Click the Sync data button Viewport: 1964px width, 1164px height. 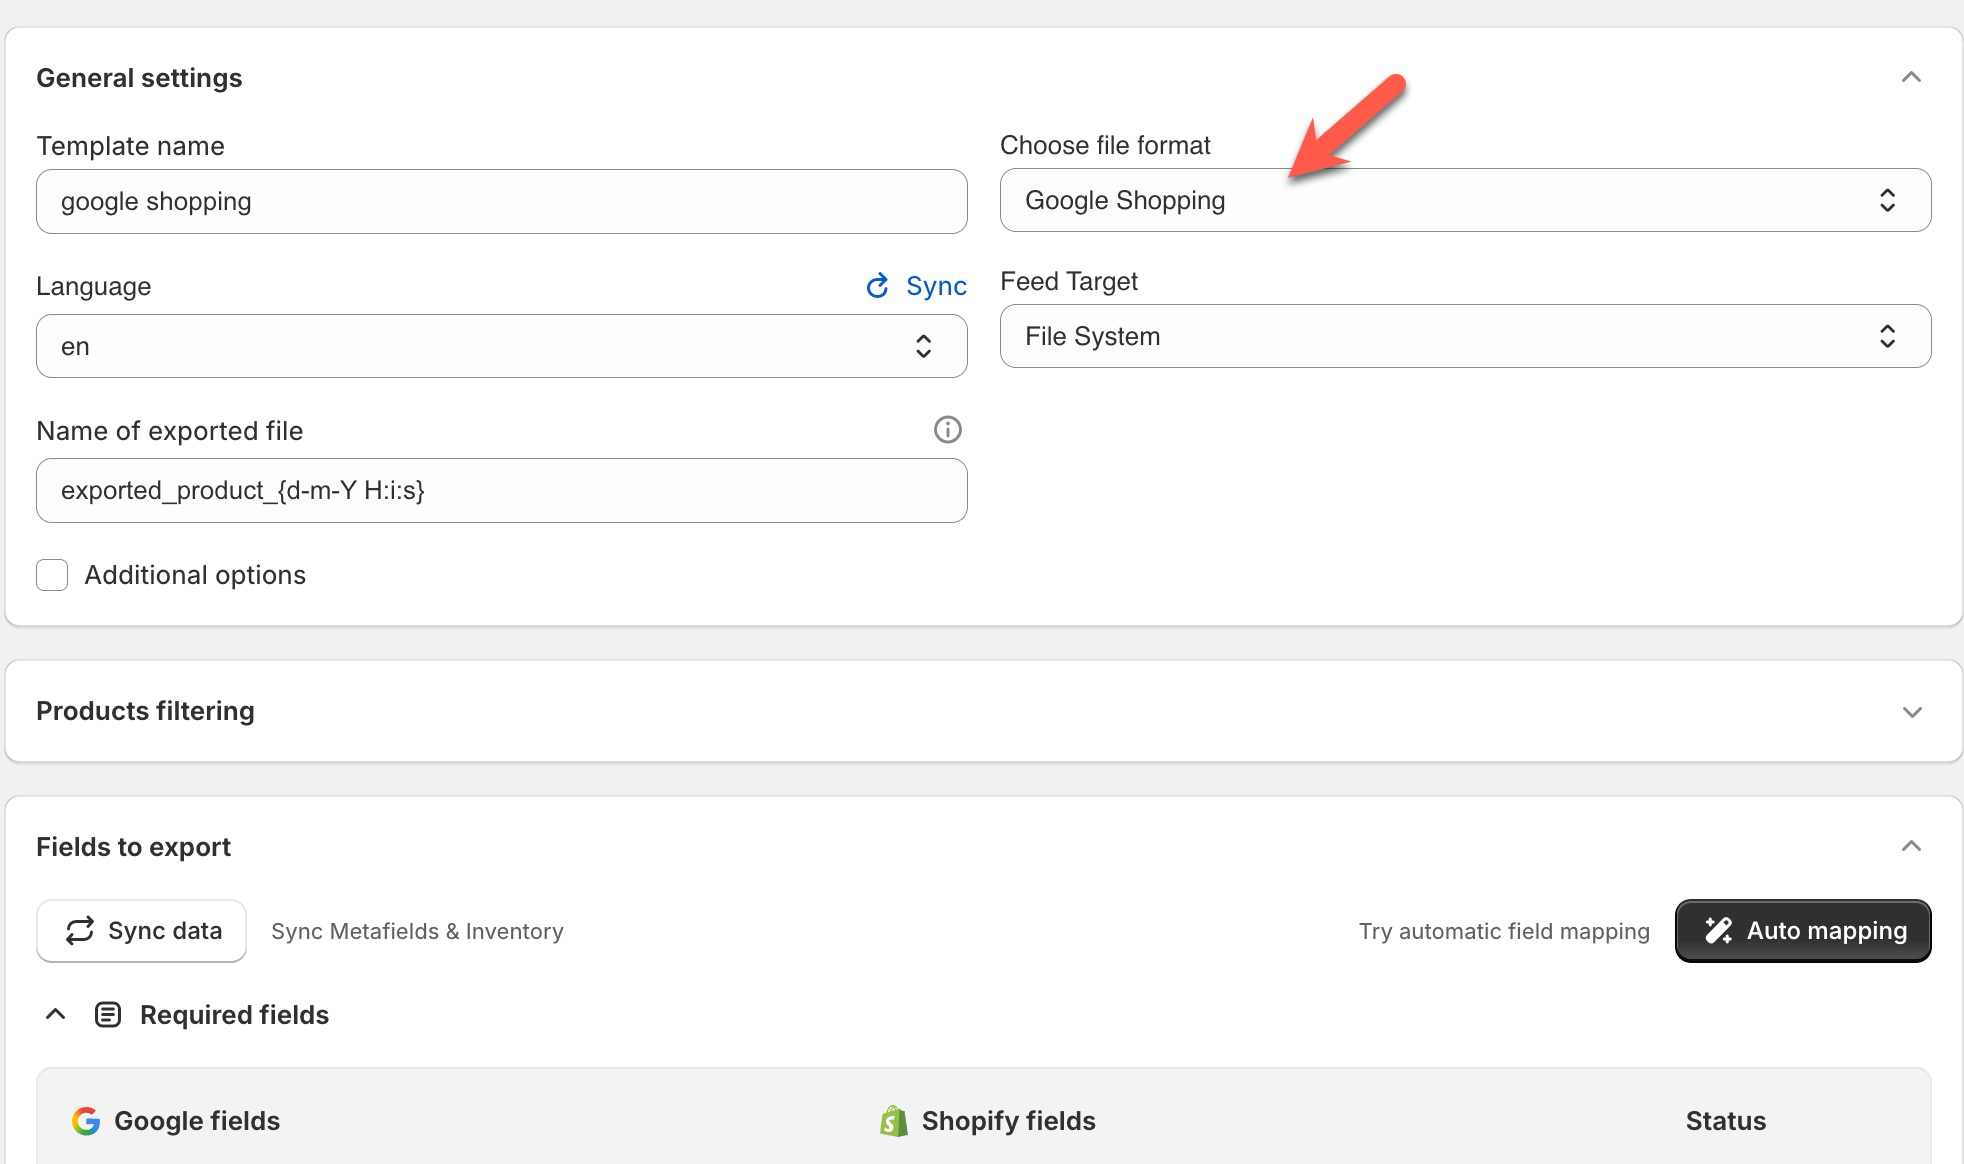coord(141,931)
